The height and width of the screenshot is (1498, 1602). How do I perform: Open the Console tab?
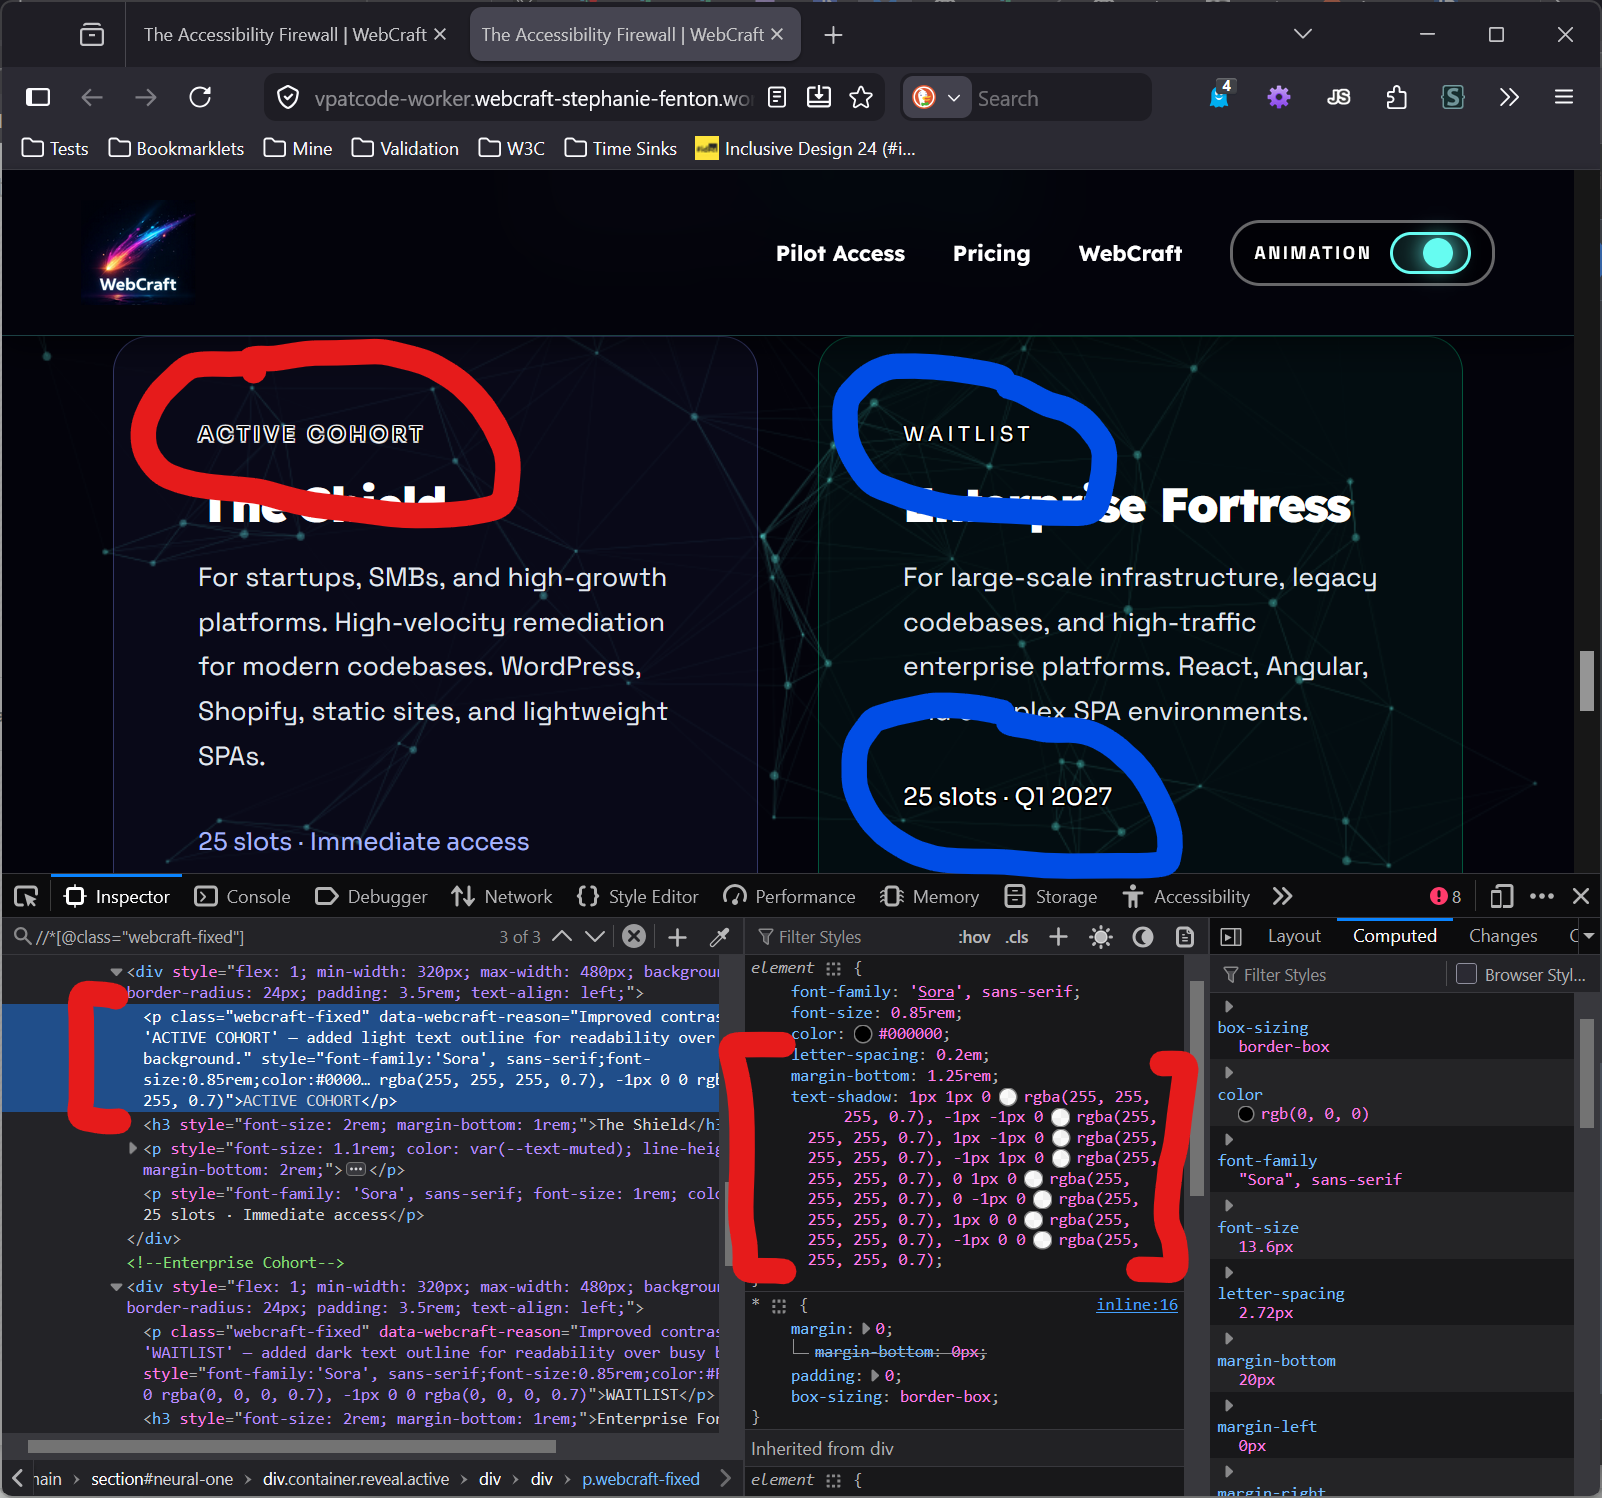242,896
